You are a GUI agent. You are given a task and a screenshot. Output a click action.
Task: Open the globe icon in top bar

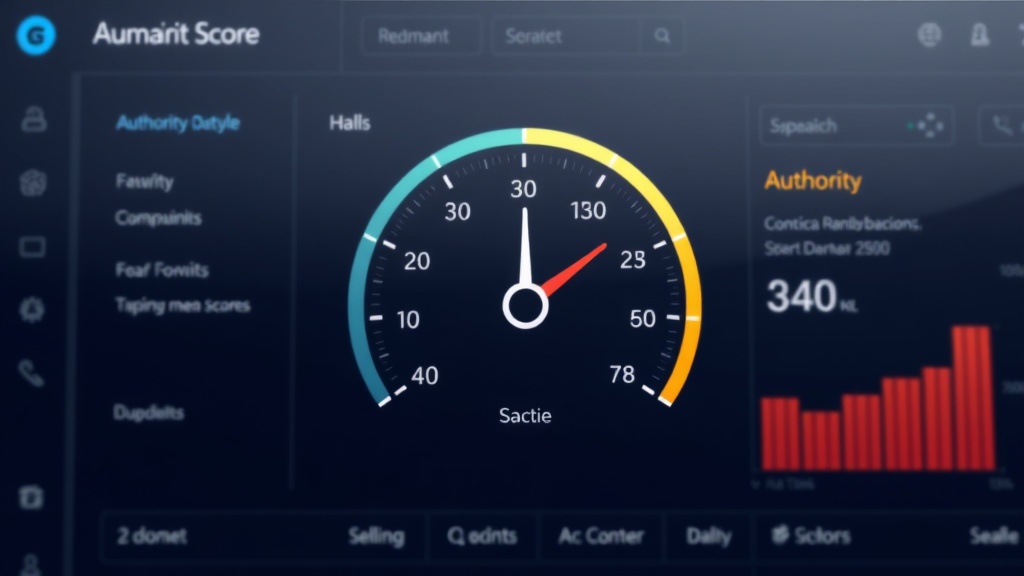(929, 35)
